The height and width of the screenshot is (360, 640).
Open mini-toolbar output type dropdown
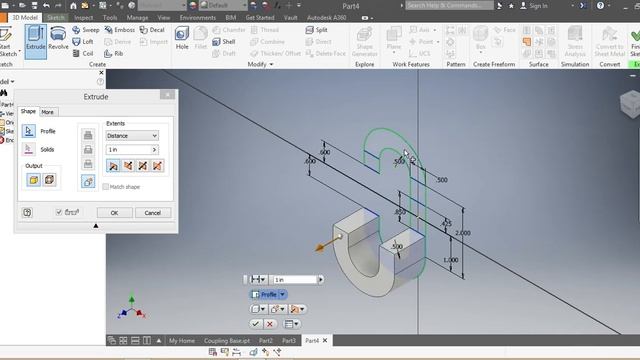point(258,309)
